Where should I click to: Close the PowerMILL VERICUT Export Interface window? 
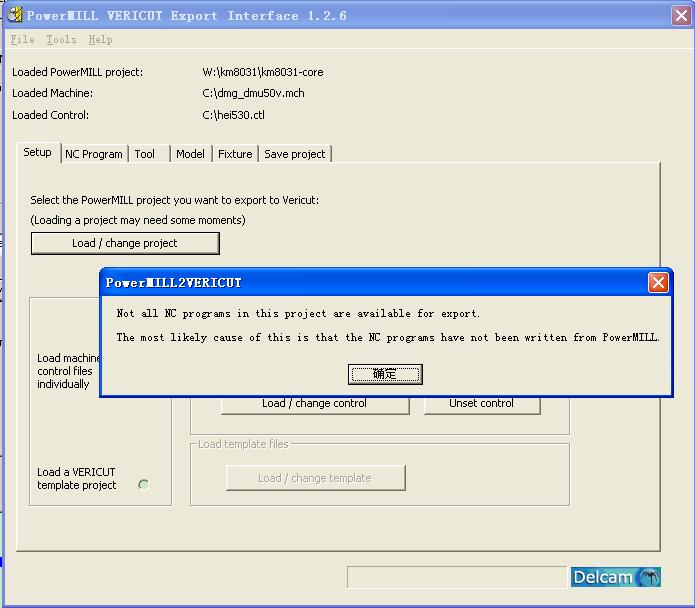[x=681, y=16]
